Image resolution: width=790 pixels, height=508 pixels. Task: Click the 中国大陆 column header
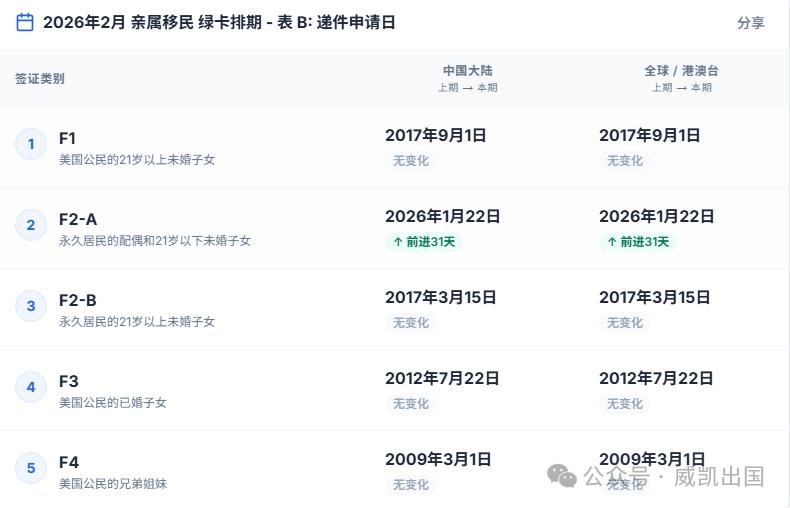point(467,71)
